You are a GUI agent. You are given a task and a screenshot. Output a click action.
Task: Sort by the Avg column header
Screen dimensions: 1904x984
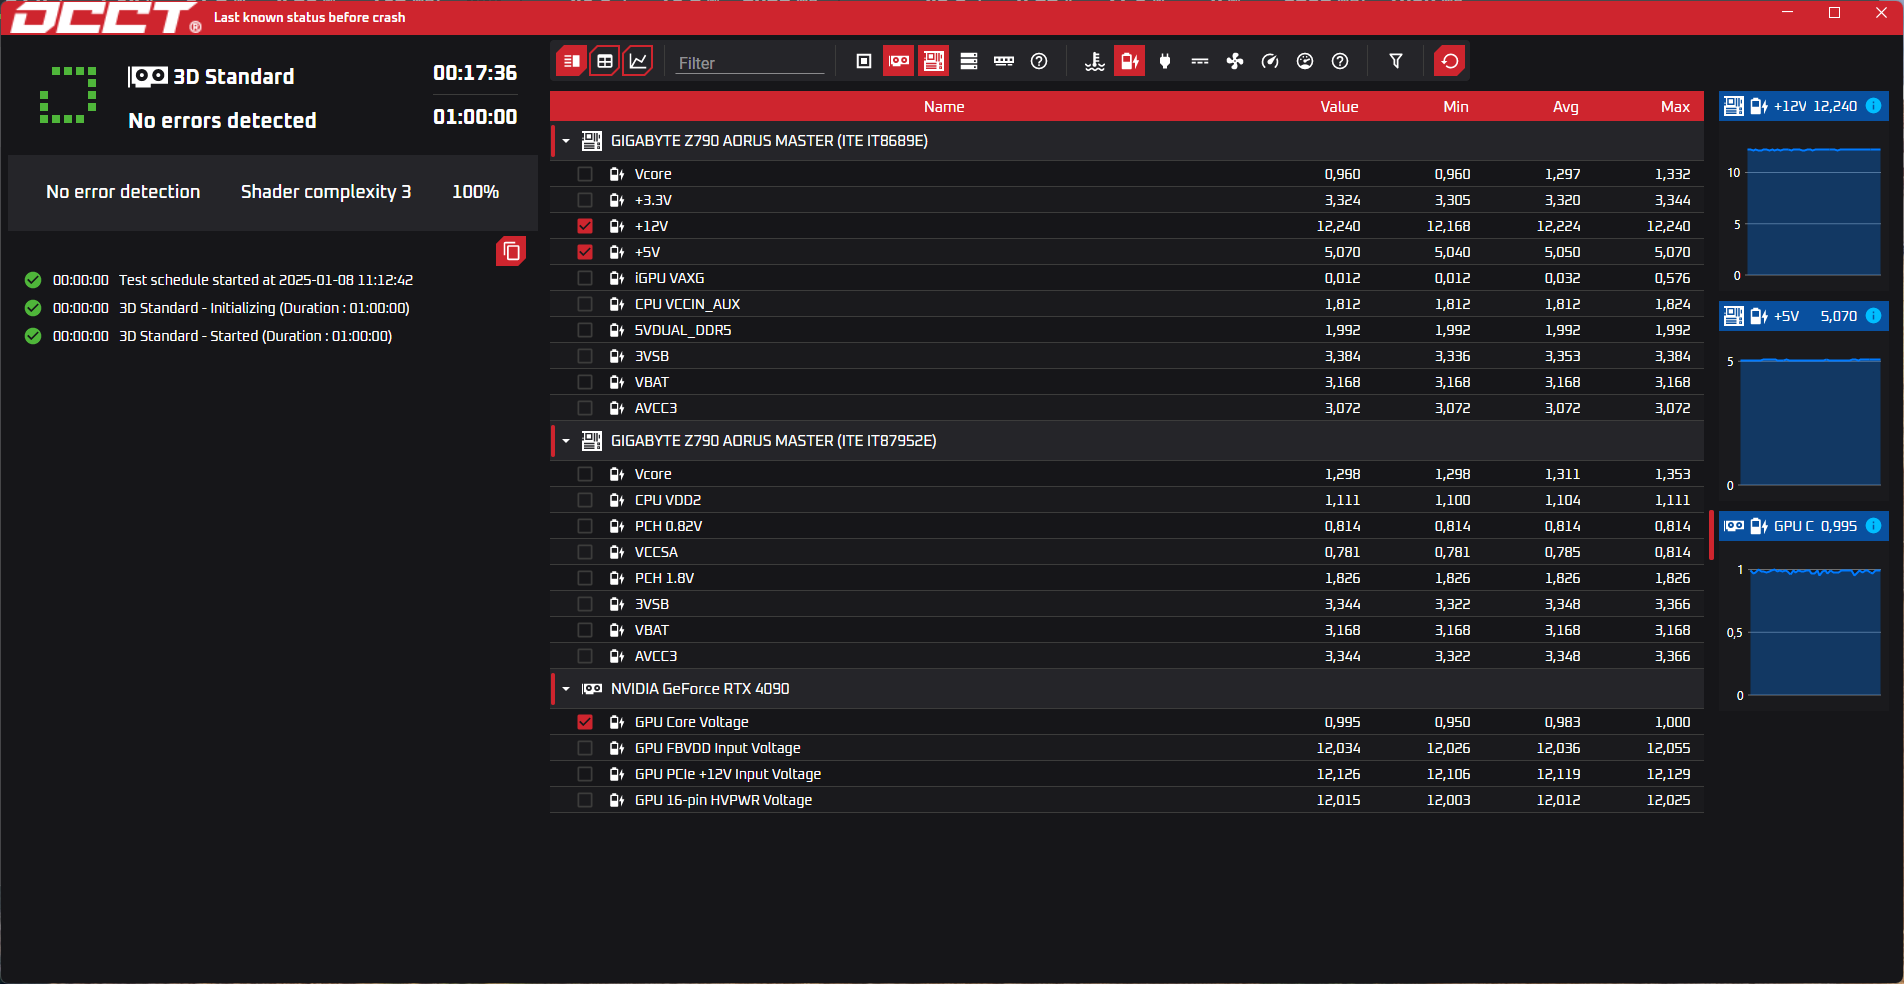point(1566,107)
